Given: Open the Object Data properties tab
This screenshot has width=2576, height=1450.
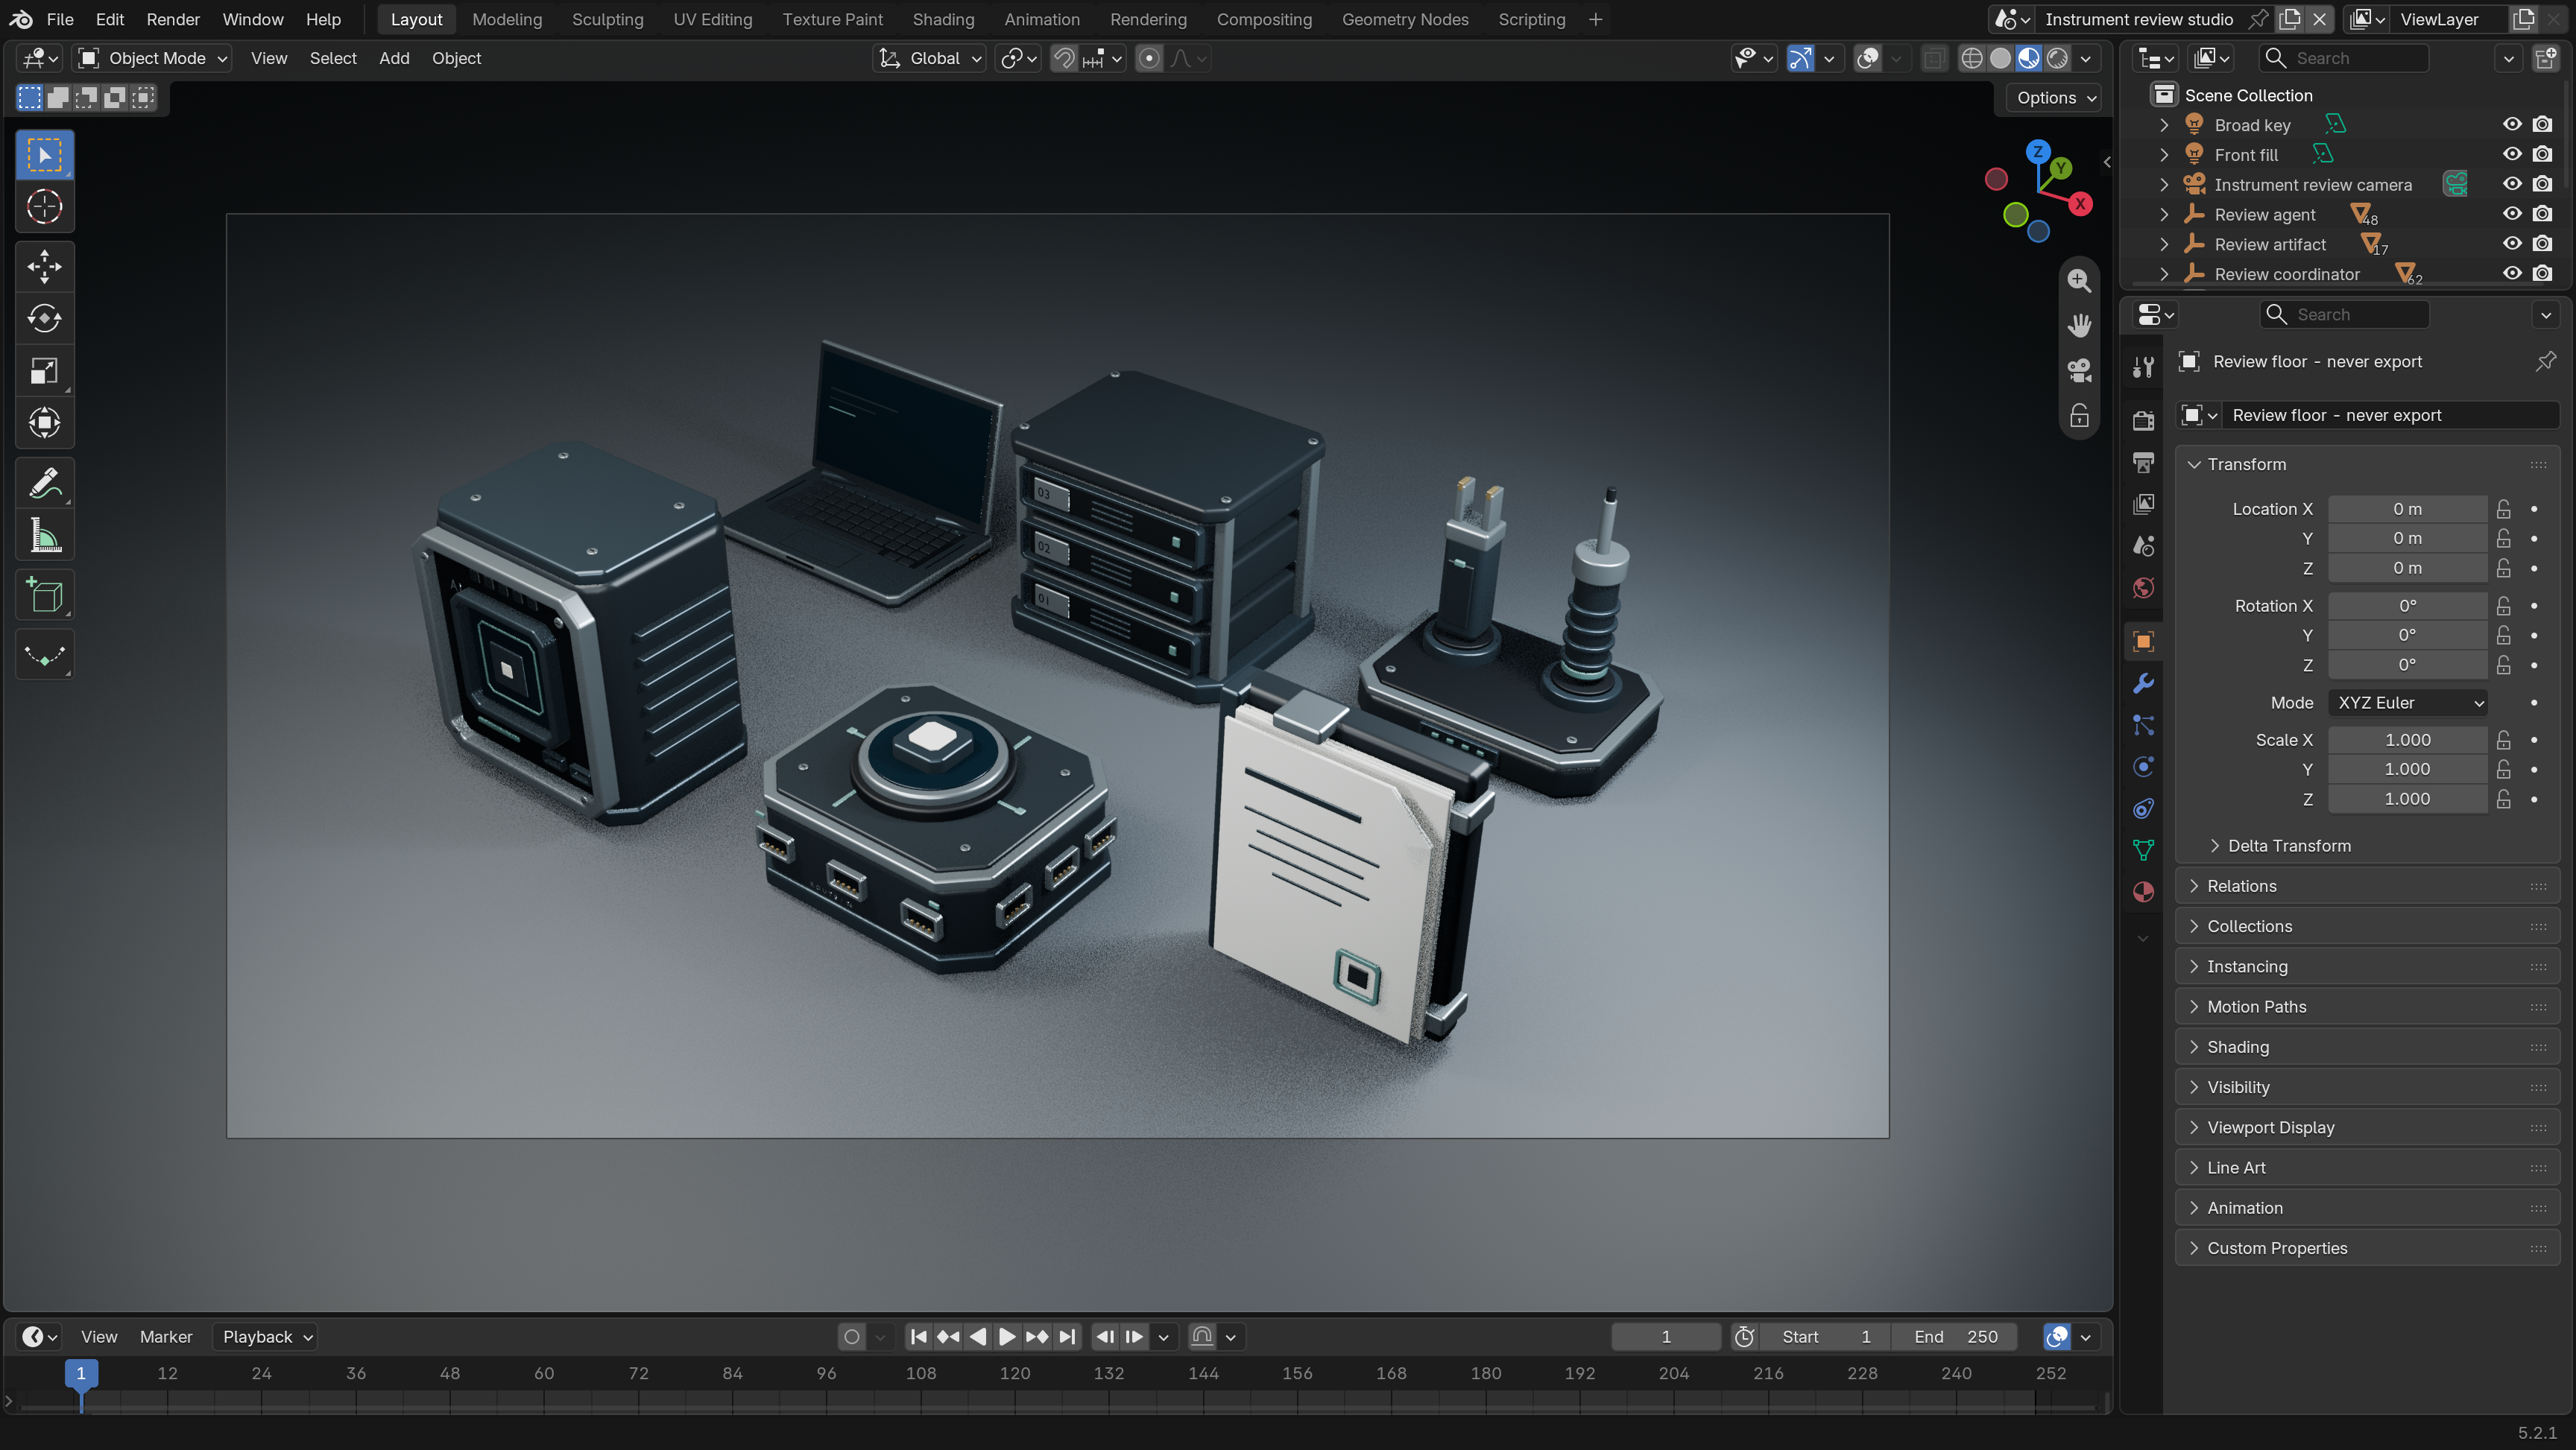Looking at the screenshot, I should pyautogui.click(x=2143, y=850).
